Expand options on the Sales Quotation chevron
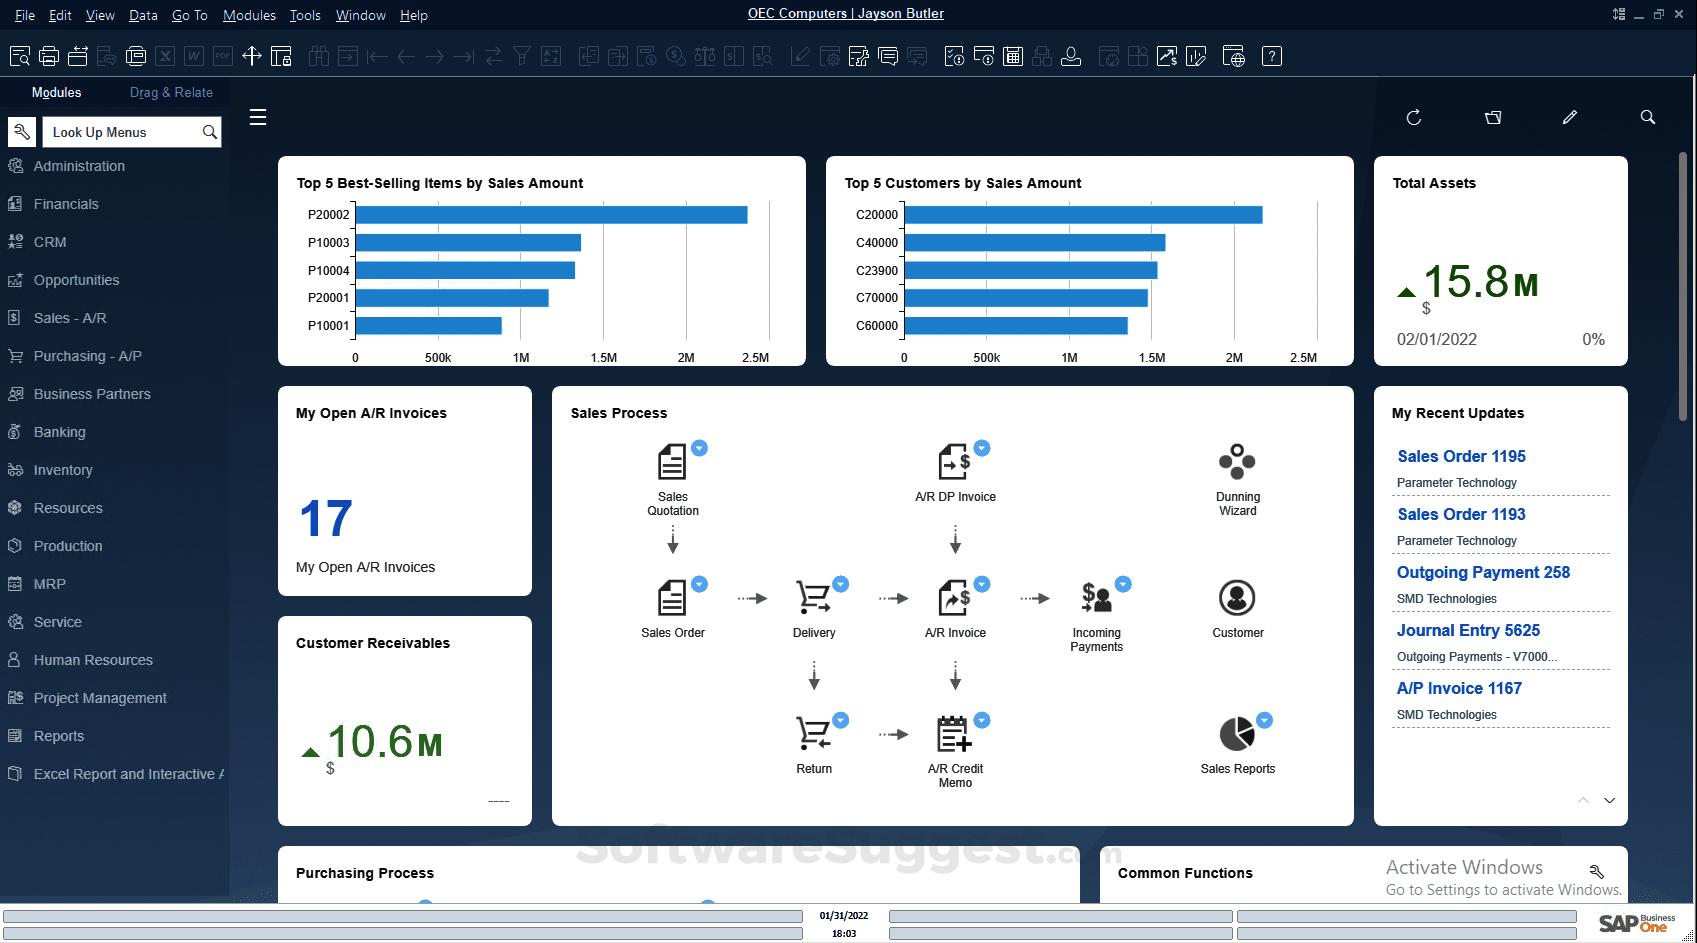Screen dimensions: 1697x943 (x=699, y=448)
